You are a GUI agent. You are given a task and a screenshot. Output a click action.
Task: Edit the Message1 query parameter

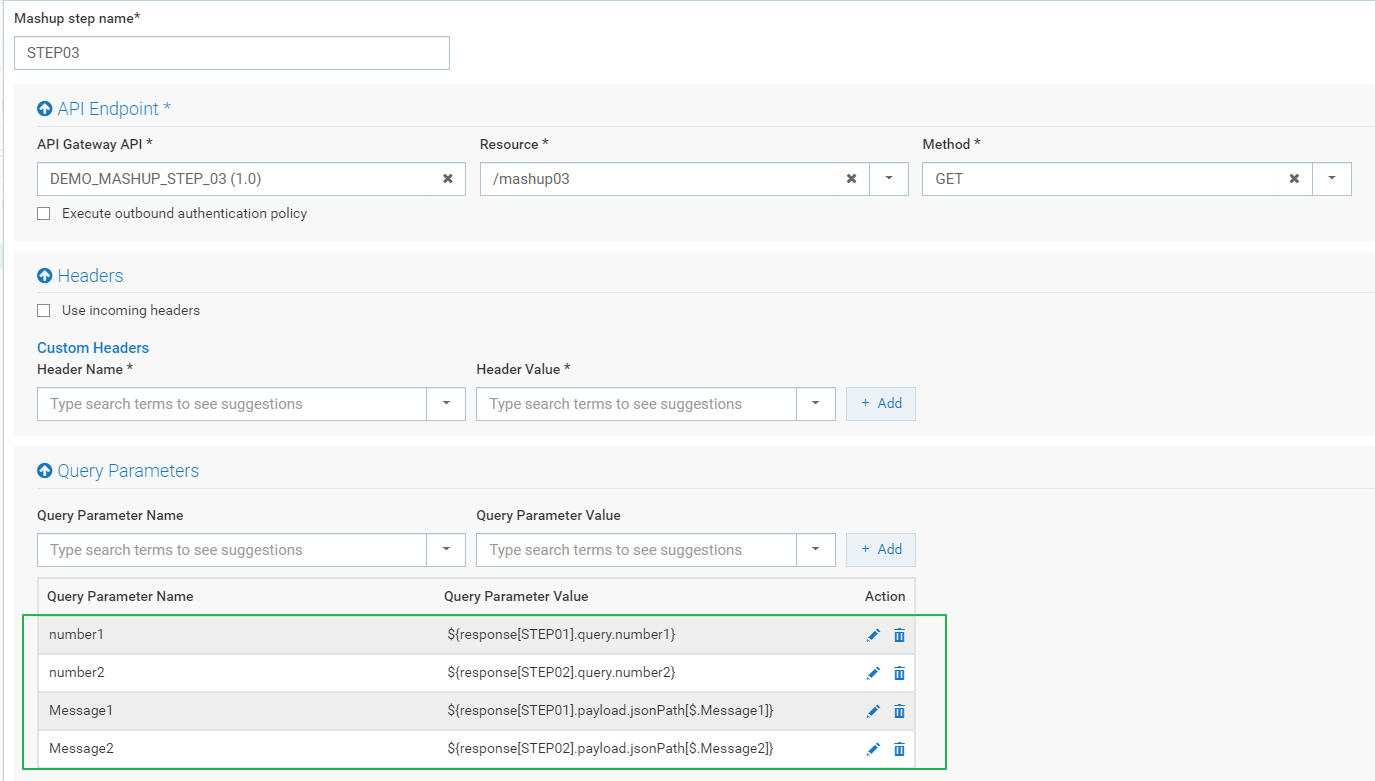coord(873,711)
